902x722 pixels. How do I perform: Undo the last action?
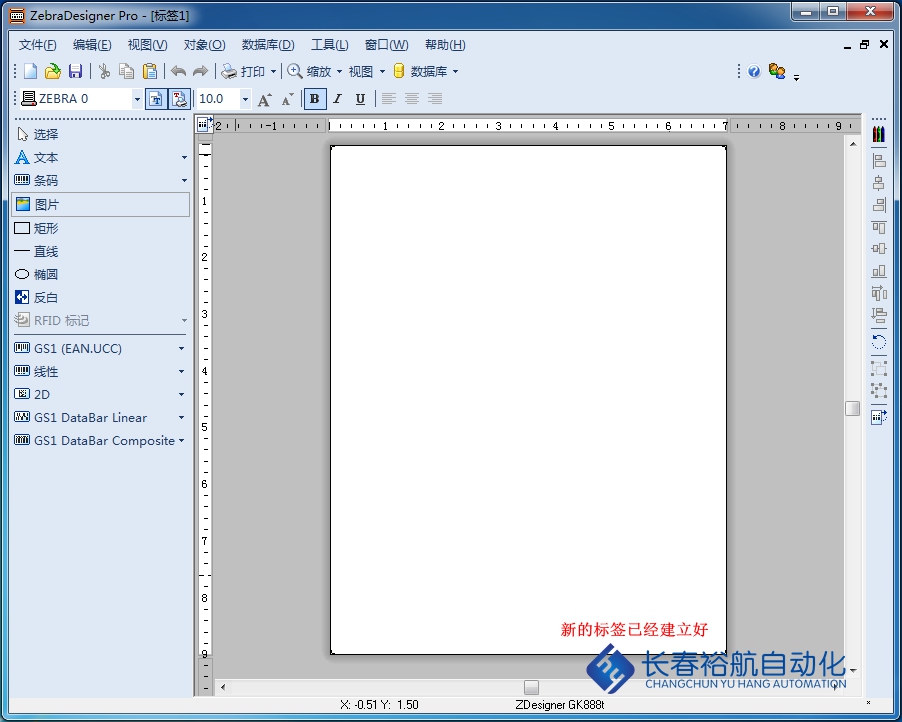click(178, 71)
